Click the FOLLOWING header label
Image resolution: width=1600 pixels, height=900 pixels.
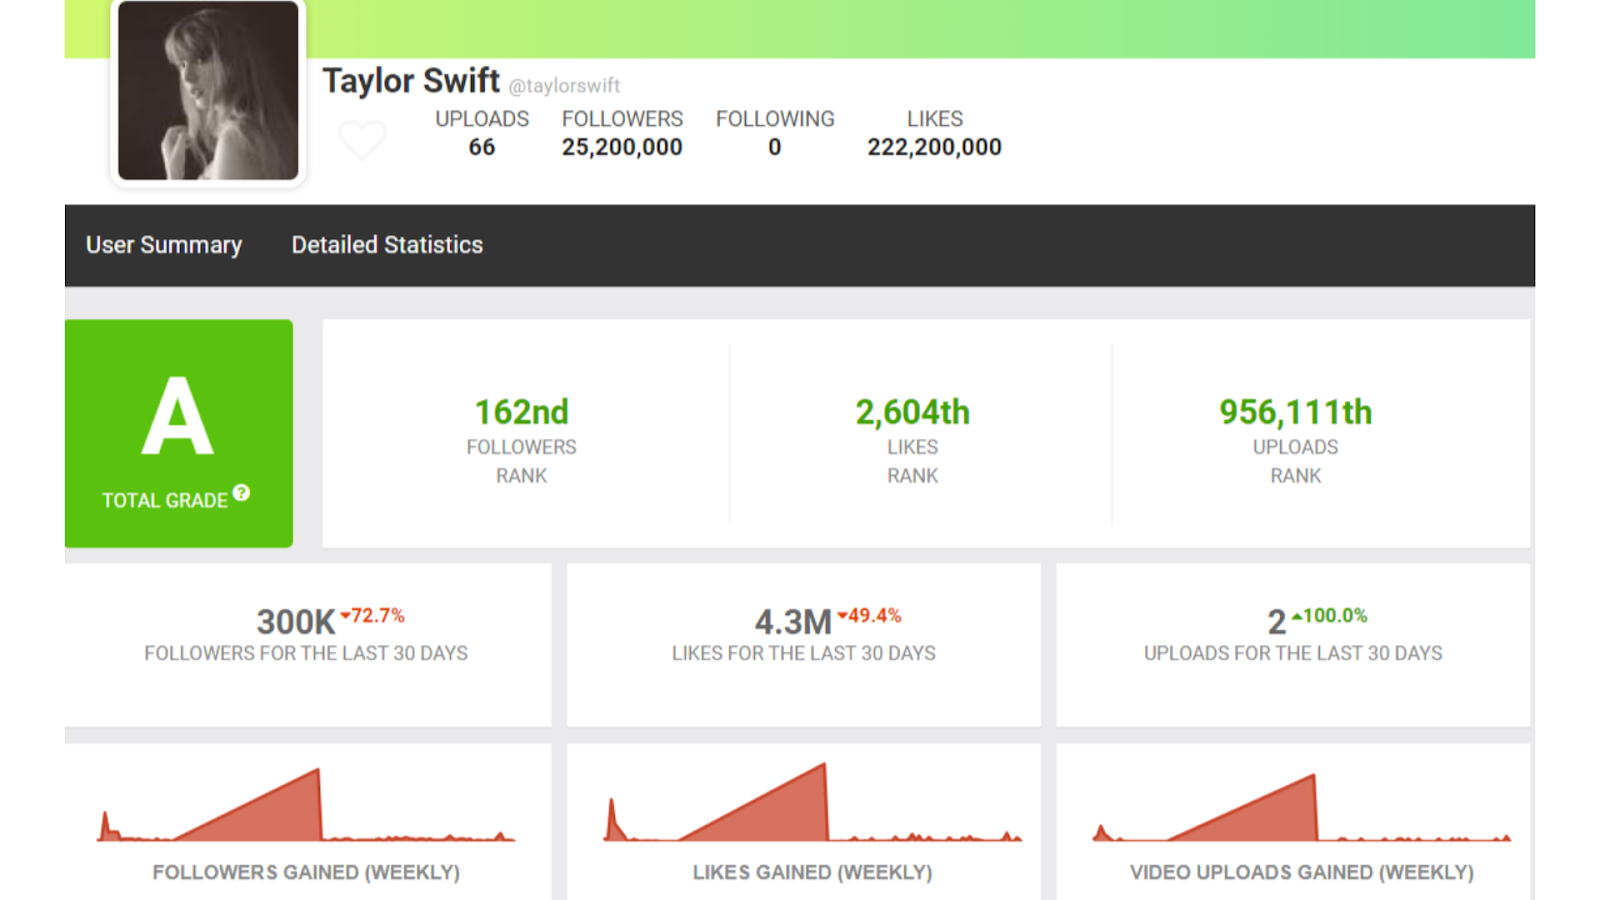tap(775, 119)
